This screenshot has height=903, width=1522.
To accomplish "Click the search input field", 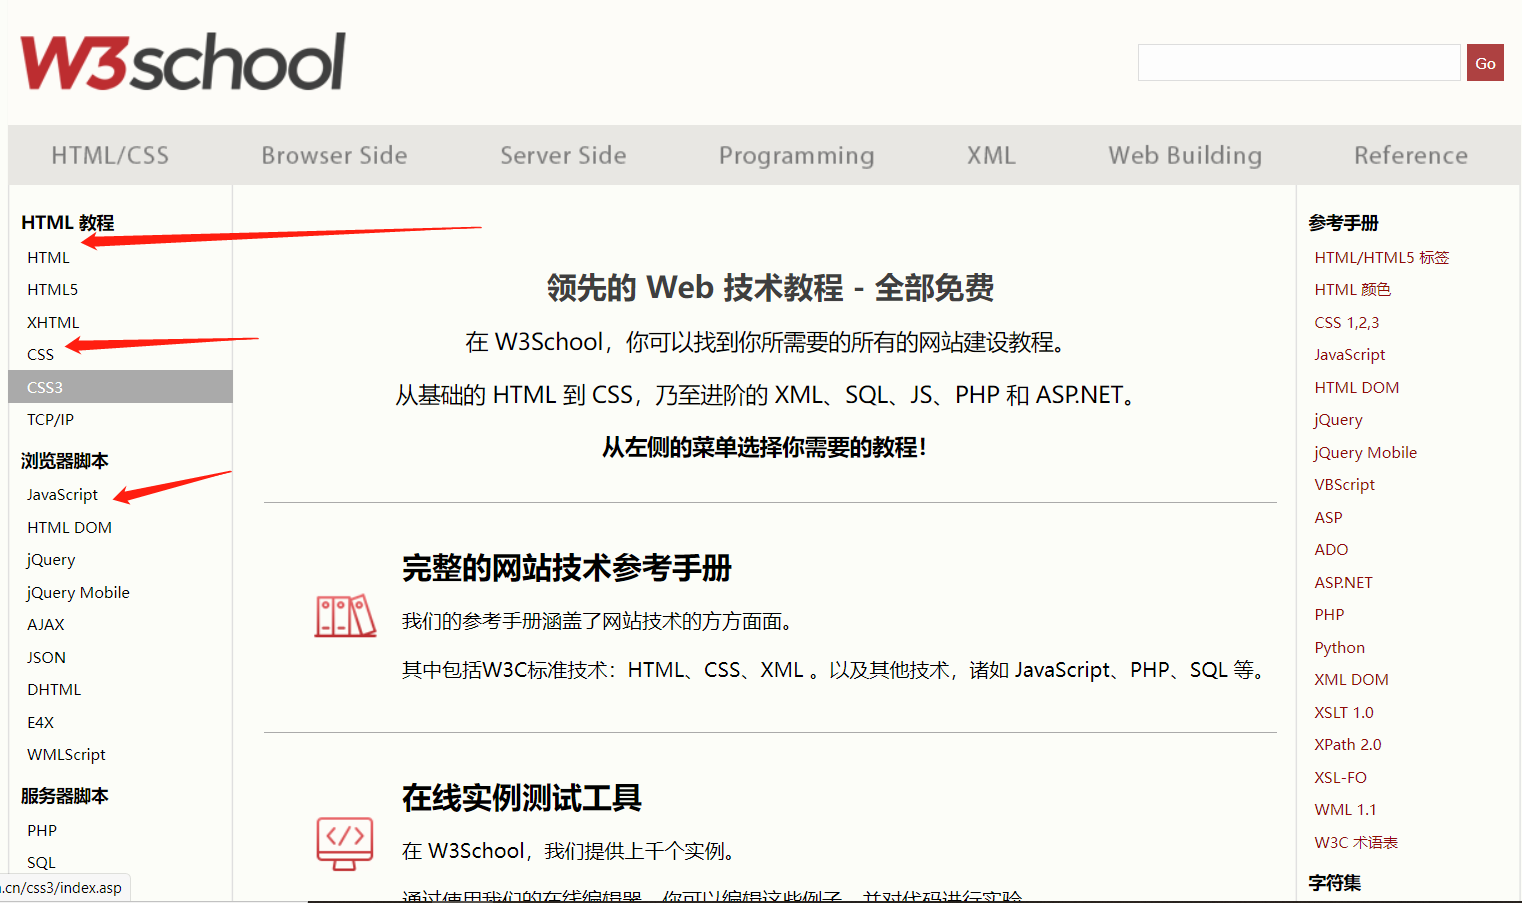I will [x=1299, y=62].
